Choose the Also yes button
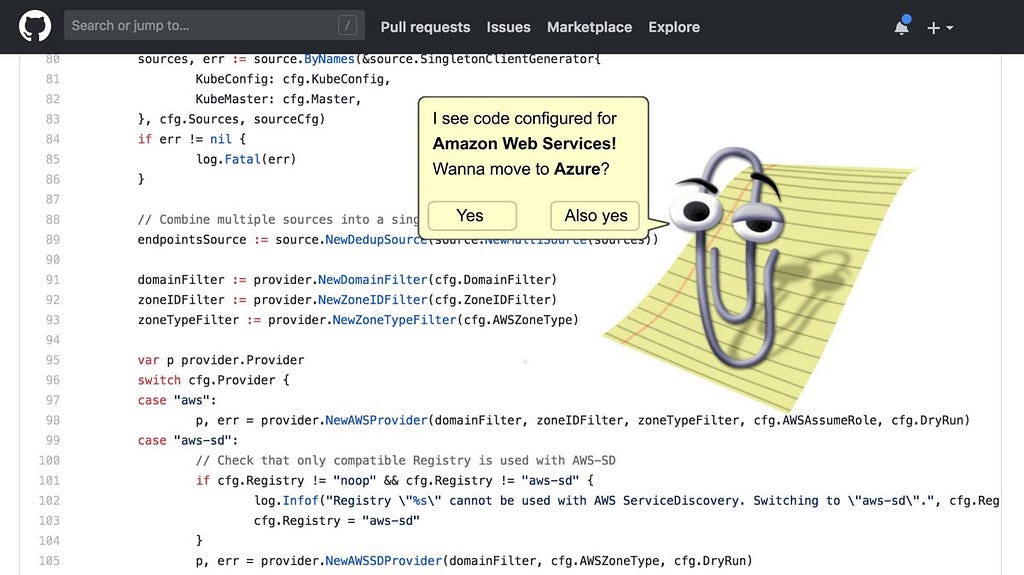The height and width of the screenshot is (575, 1024). click(x=595, y=216)
